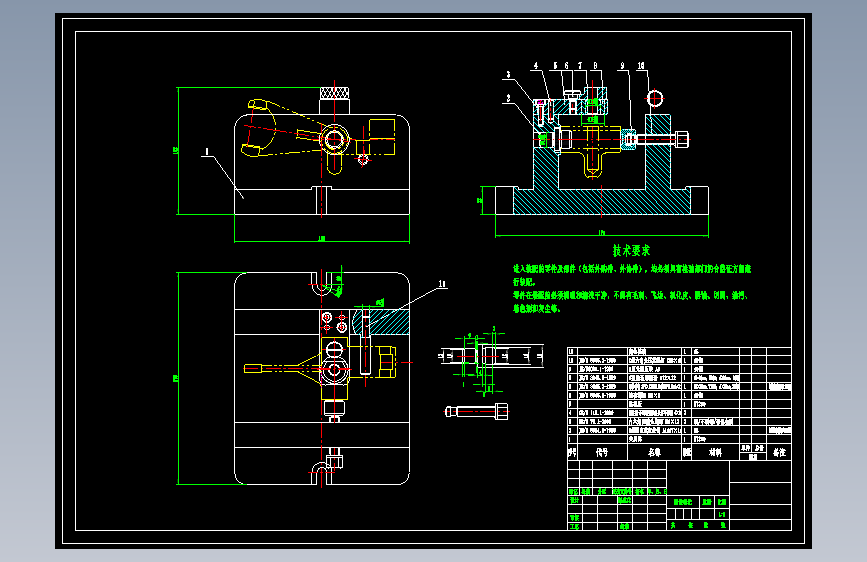Click part balloon number 6 above the section view
The height and width of the screenshot is (562, 867).
[x=567, y=66]
